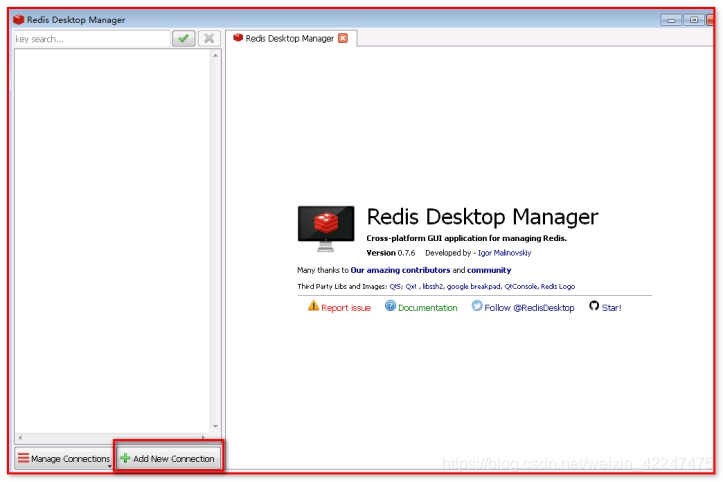Open the Qt5 third party link

396,286
